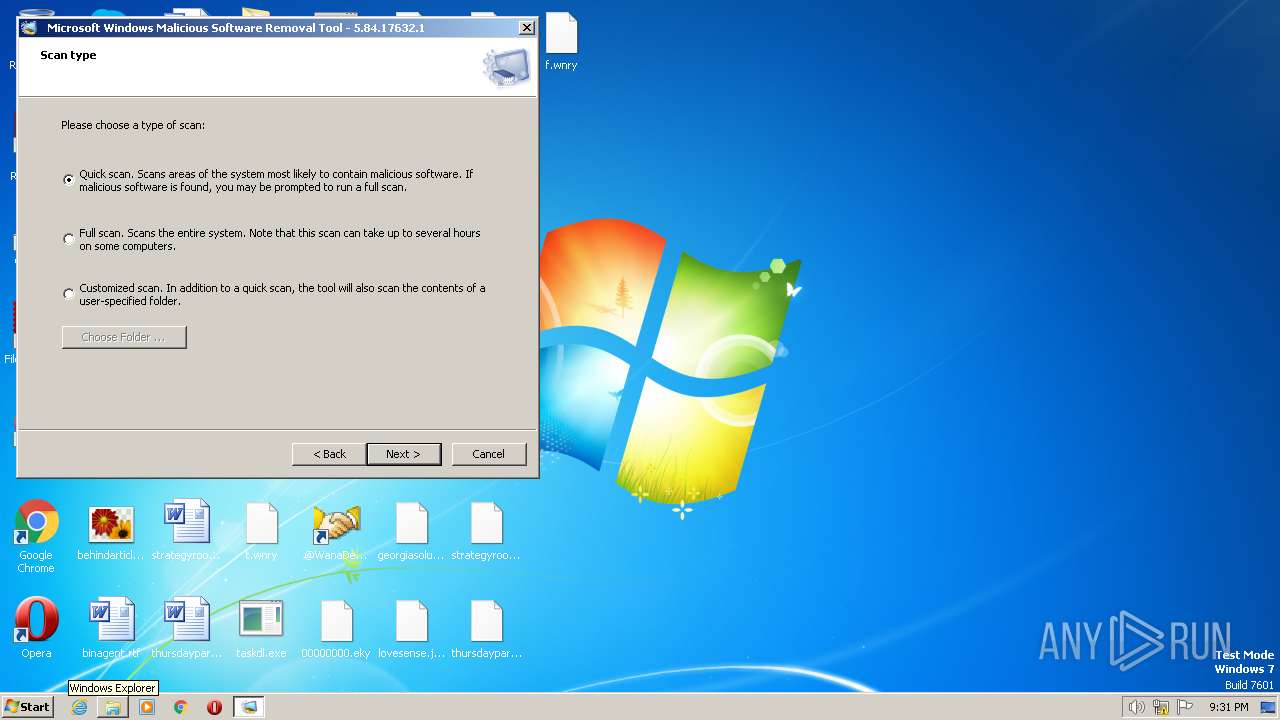This screenshot has height=720, width=1280.
Task: Go back with the < Back button
Action: [x=329, y=454]
